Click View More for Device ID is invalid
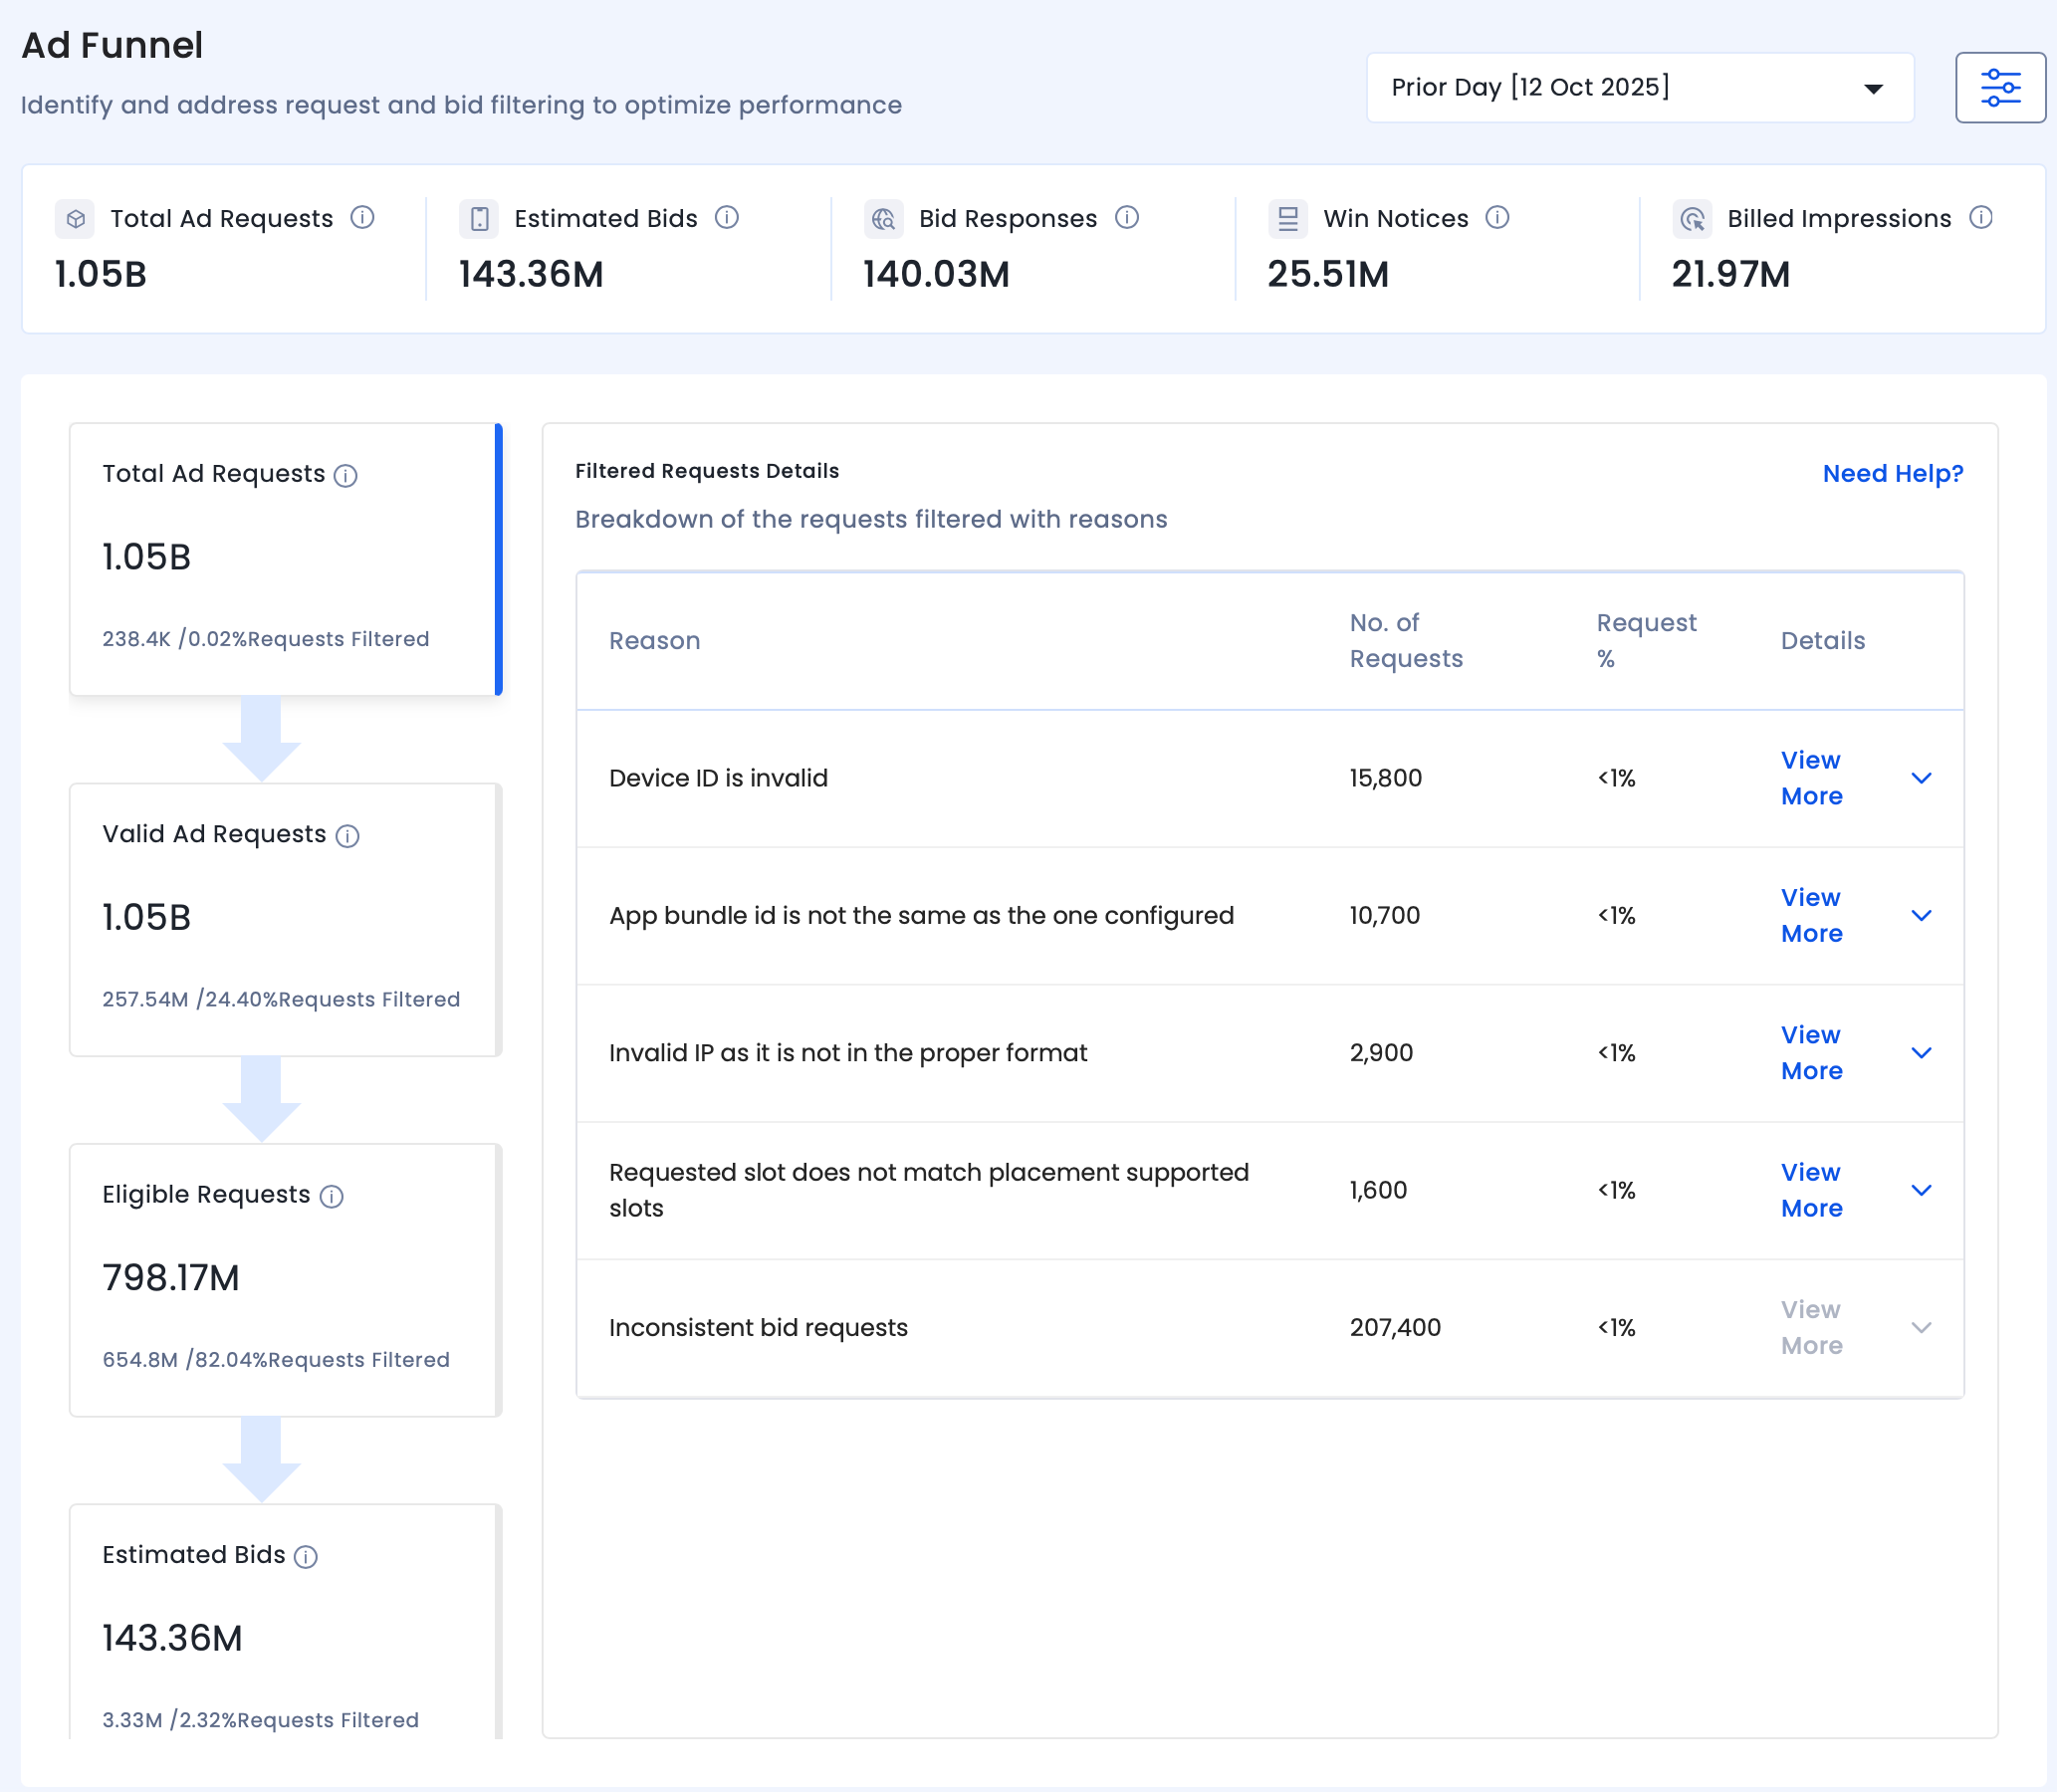Viewport: 2057px width, 1792px height. click(1811, 778)
